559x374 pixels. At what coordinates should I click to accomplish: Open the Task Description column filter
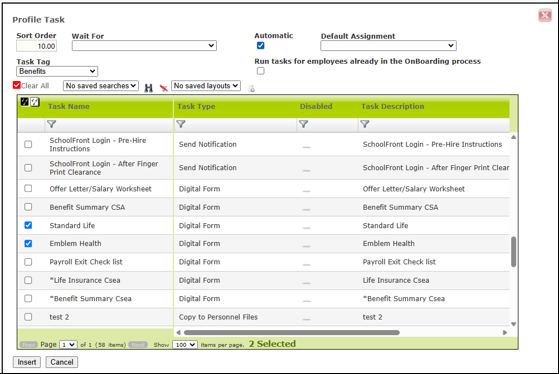tap(365, 124)
